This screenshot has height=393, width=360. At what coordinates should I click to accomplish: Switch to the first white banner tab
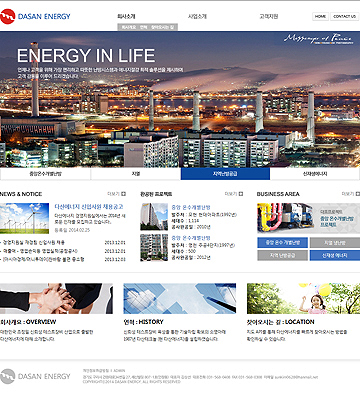pyautogui.click(x=45, y=174)
